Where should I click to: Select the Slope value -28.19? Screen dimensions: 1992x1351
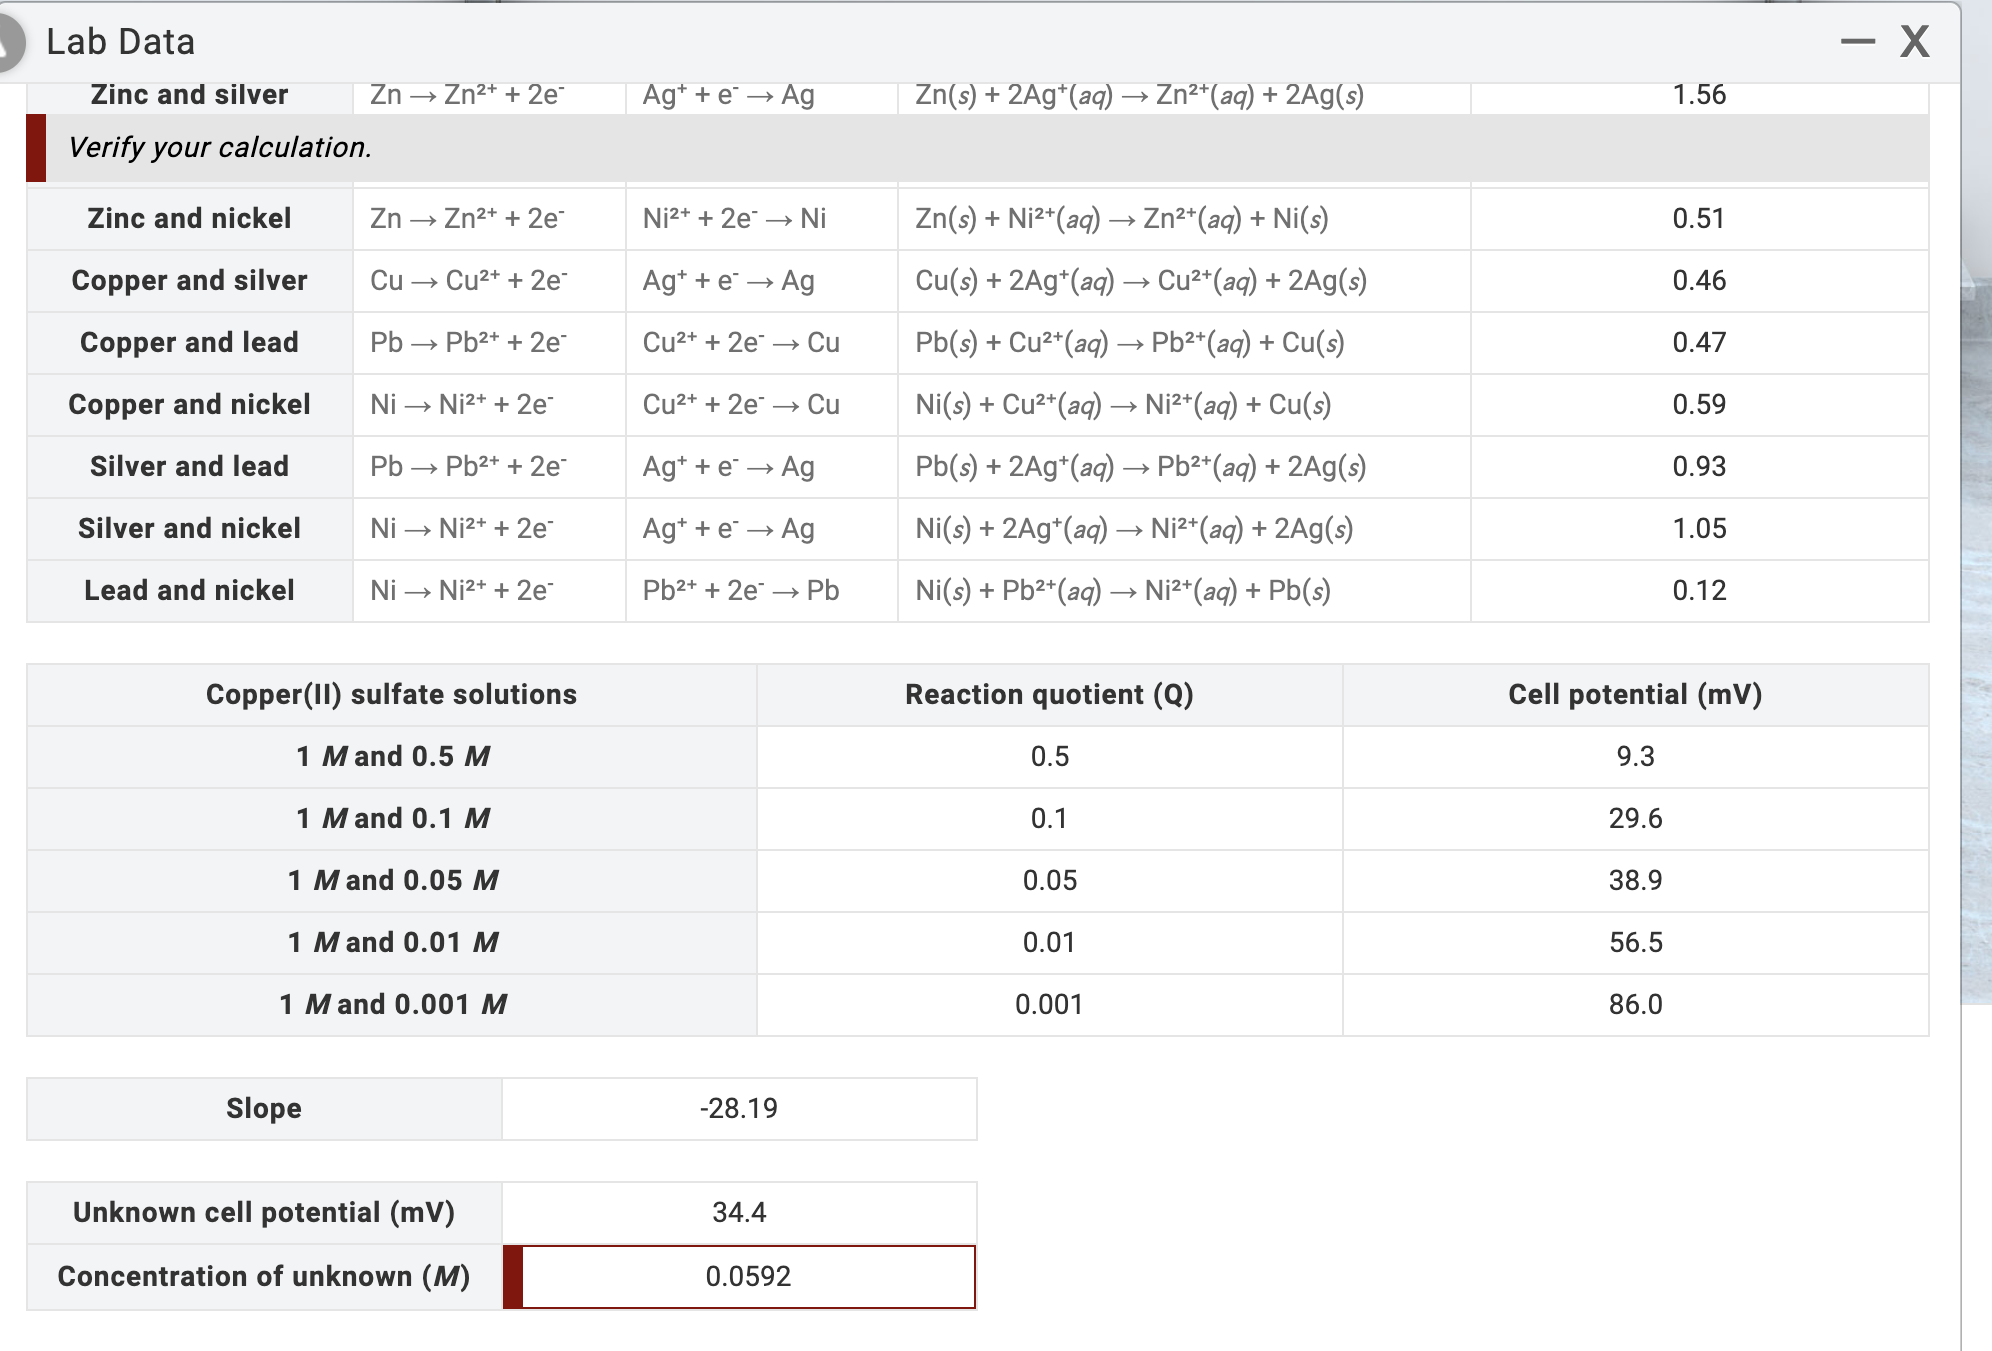[738, 1108]
